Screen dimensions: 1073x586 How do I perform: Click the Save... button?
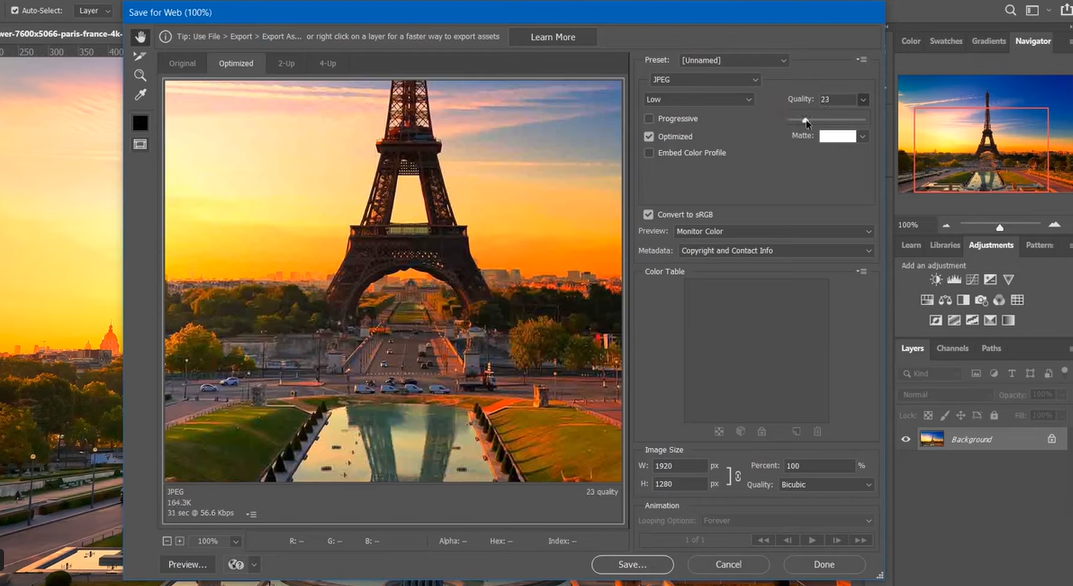(x=632, y=564)
